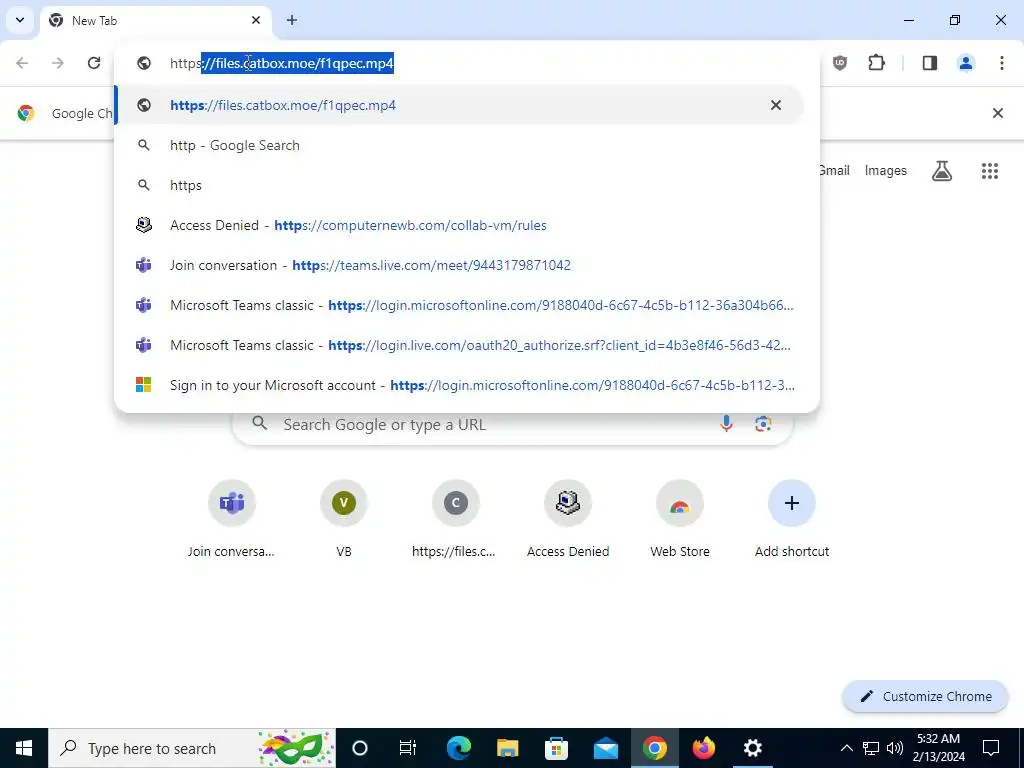Open the Access Denied shortcut tile
The height and width of the screenshot is (768, 1024).
point(568,519)
